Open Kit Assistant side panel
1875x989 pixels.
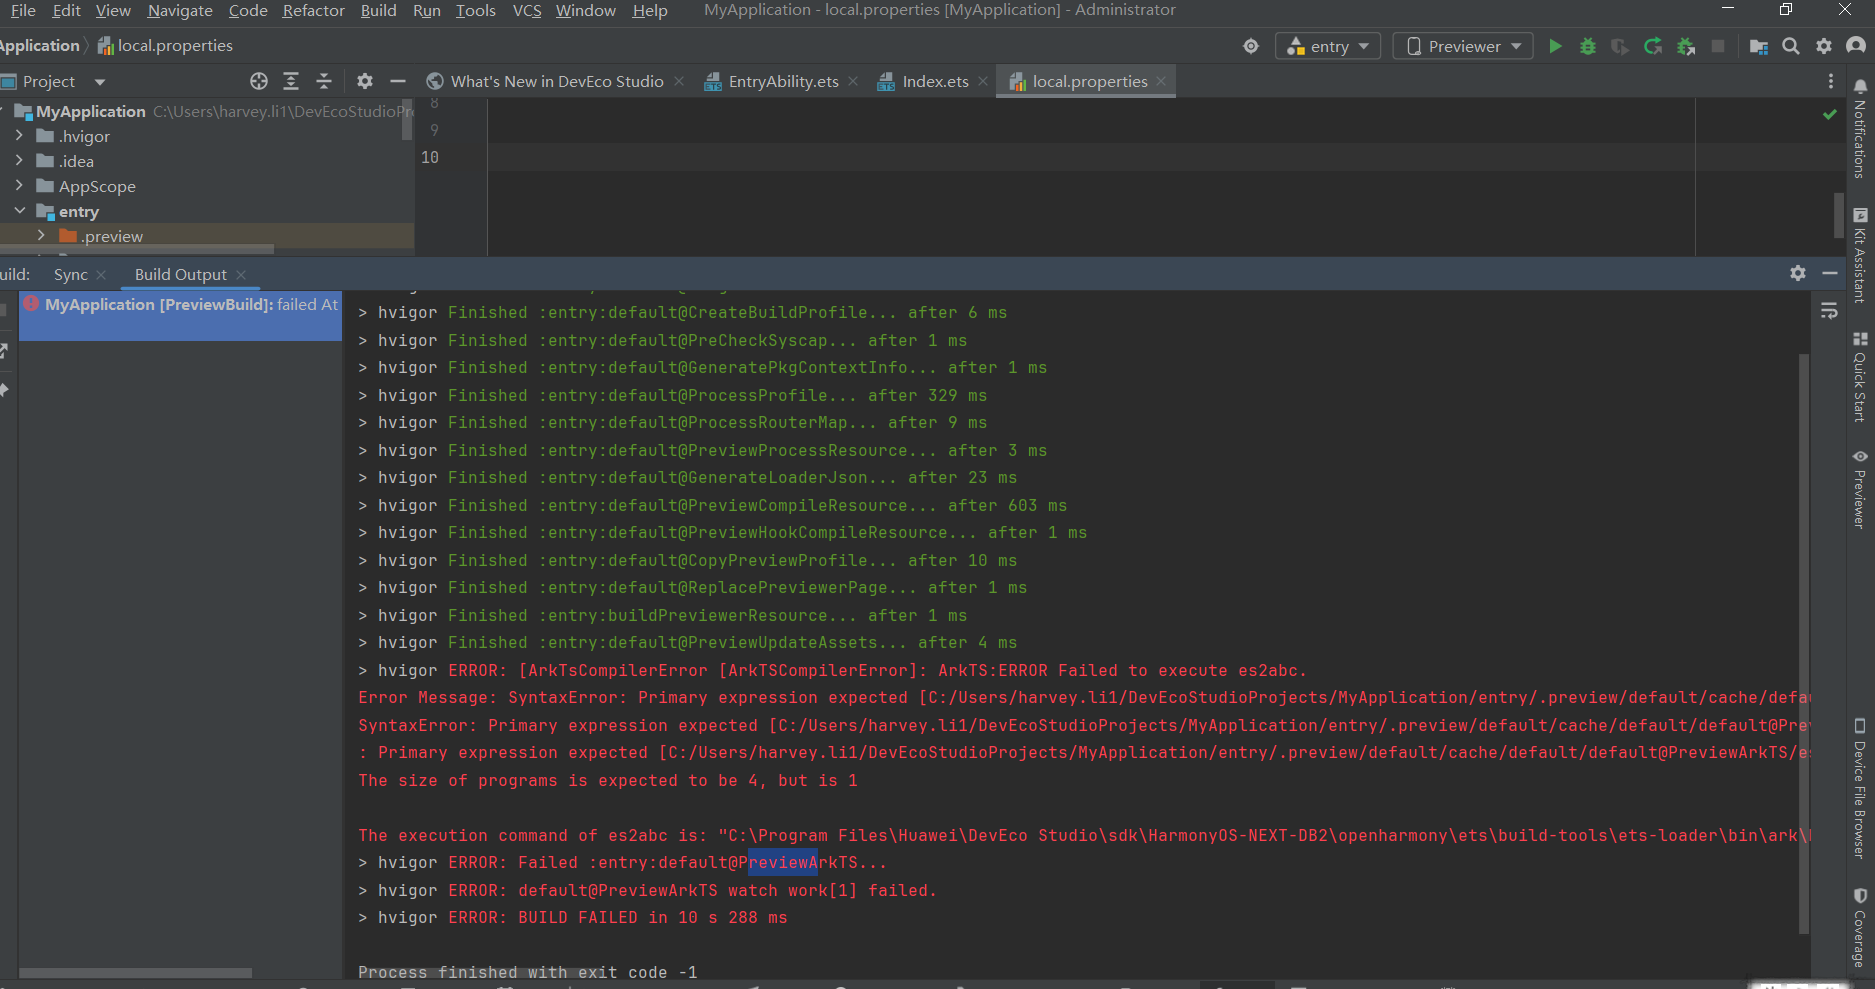click(1860, 255)
